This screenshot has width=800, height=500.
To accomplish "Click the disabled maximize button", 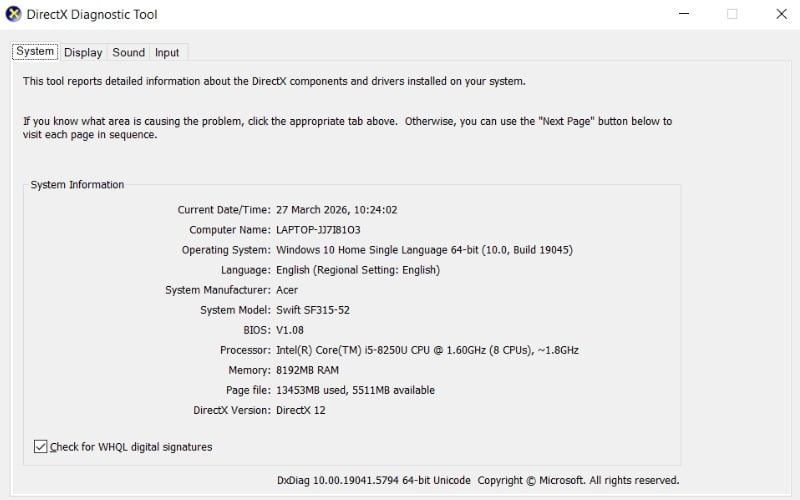I will coord(732,14).
